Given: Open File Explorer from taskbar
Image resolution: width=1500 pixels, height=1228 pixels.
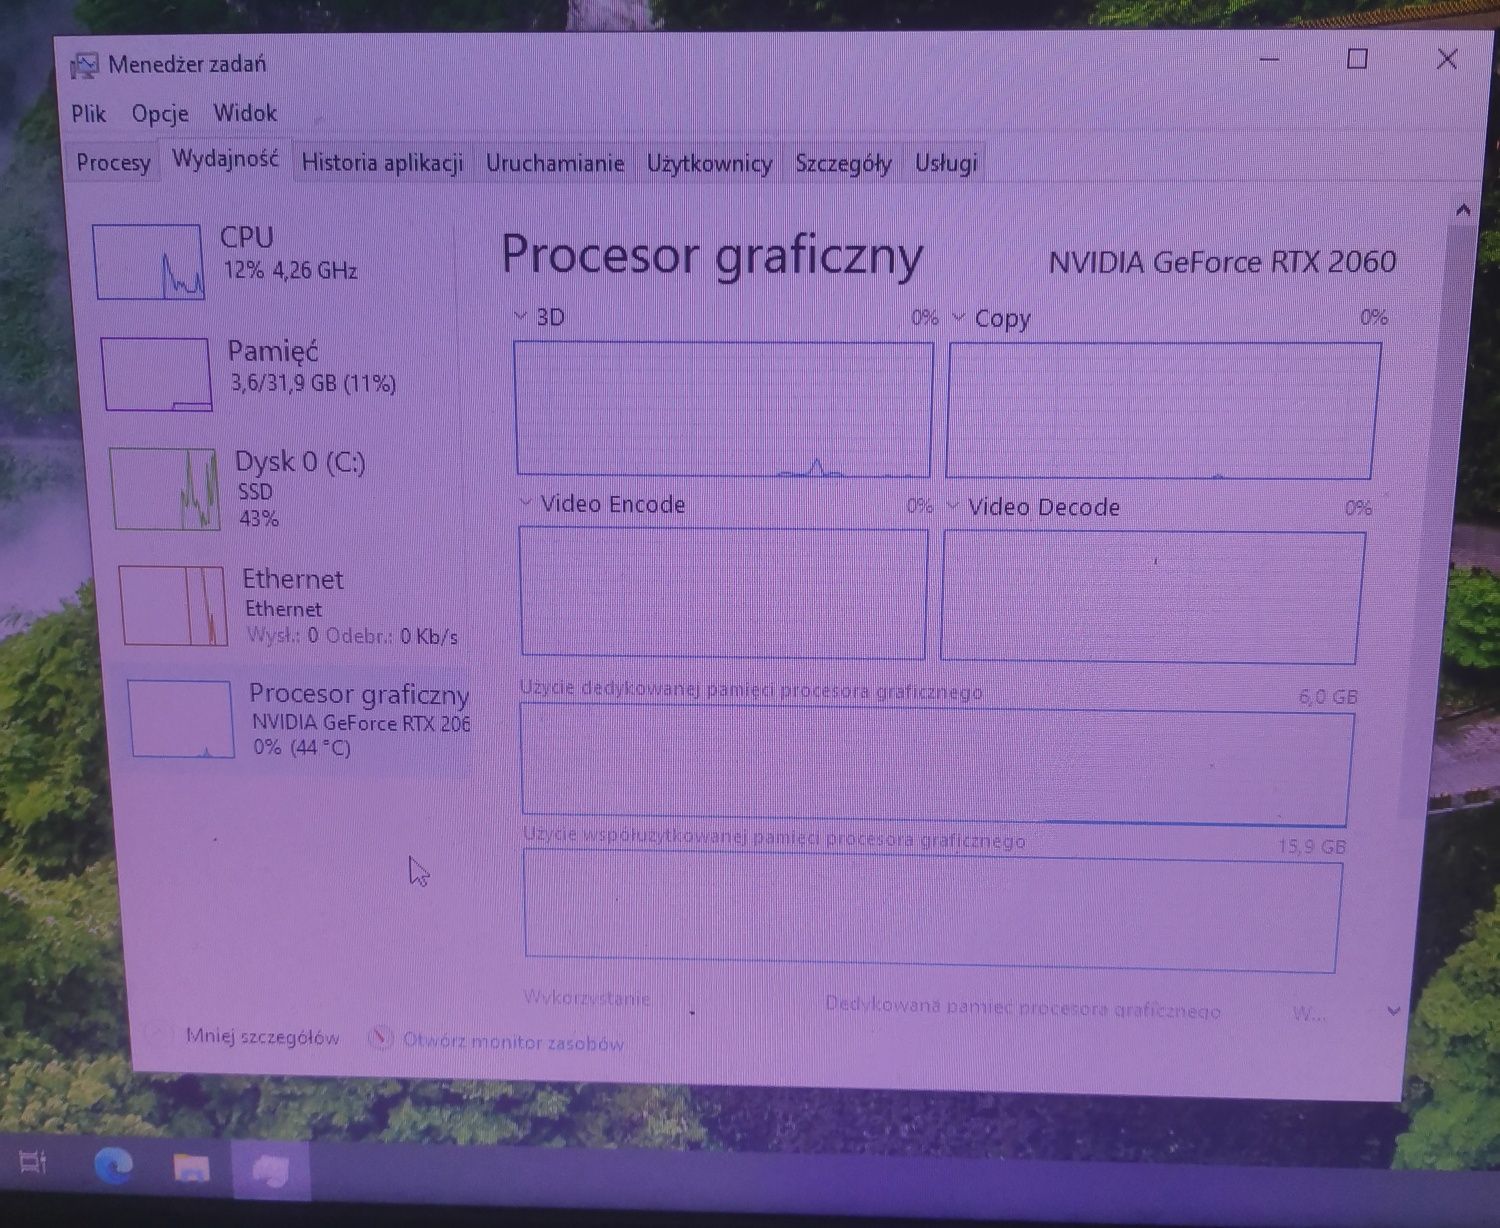Looking at the screenshot, I should (190, 1167).
